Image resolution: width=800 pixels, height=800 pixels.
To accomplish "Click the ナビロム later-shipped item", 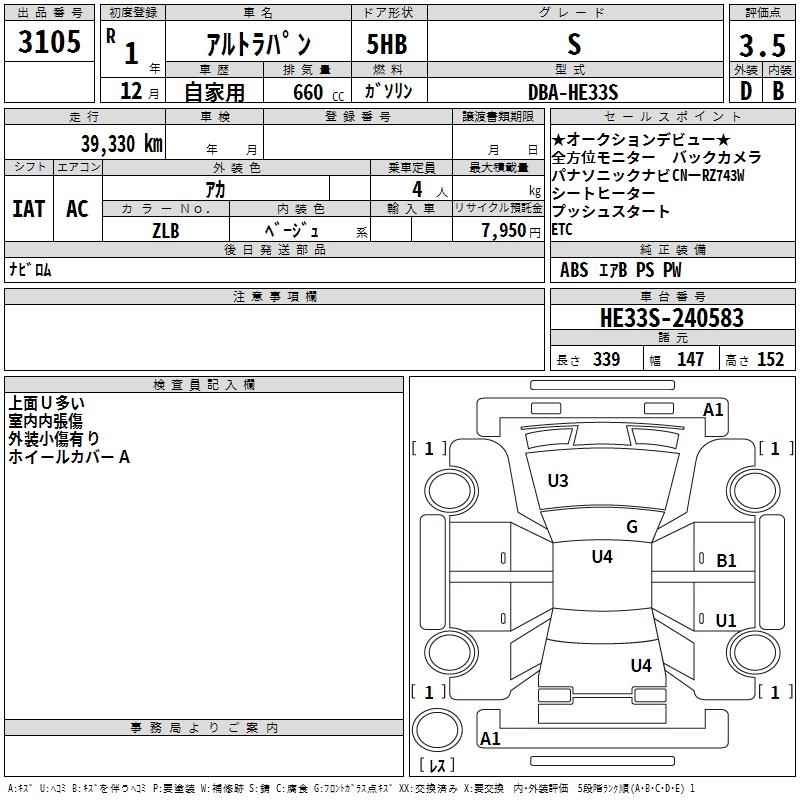I will [x=30, y=269].
